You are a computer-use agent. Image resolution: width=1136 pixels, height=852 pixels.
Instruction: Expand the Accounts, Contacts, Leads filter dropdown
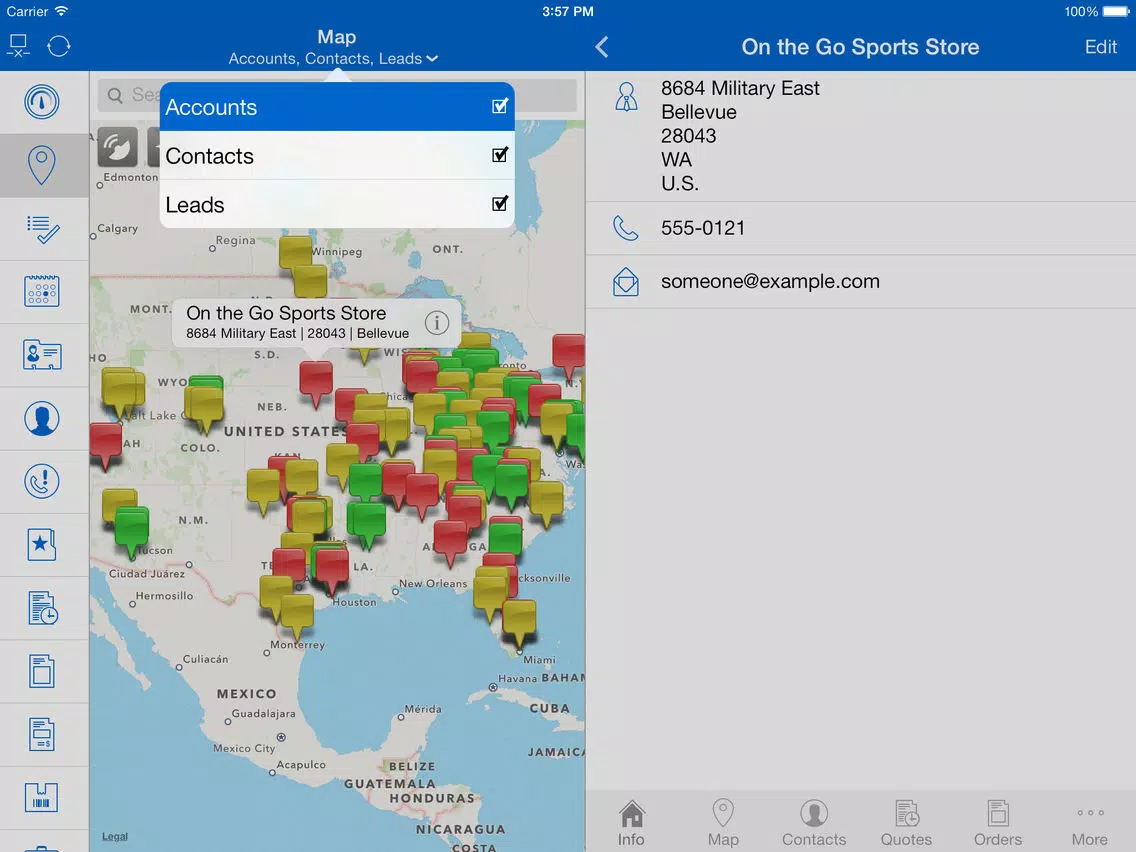(x=333, y=59)
